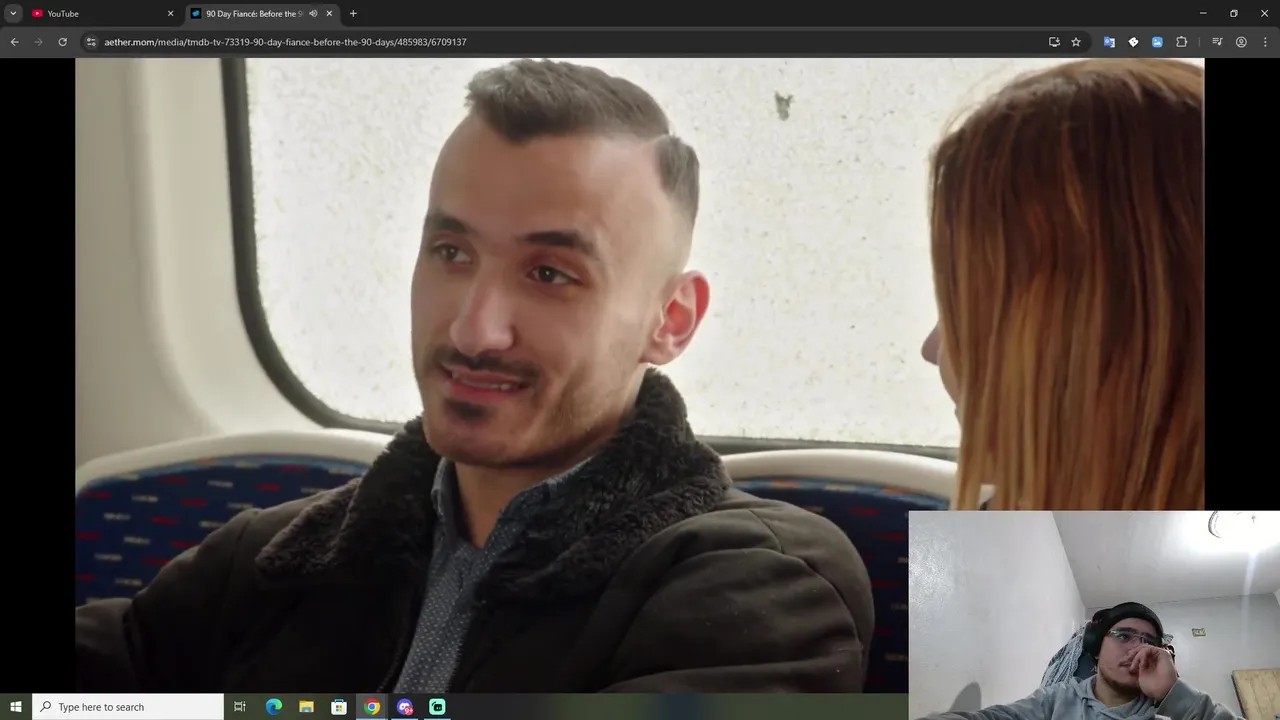Switch to the YouTube tab
The image size is (1280, 720).
pyautogui.click(x=100, y=13)
